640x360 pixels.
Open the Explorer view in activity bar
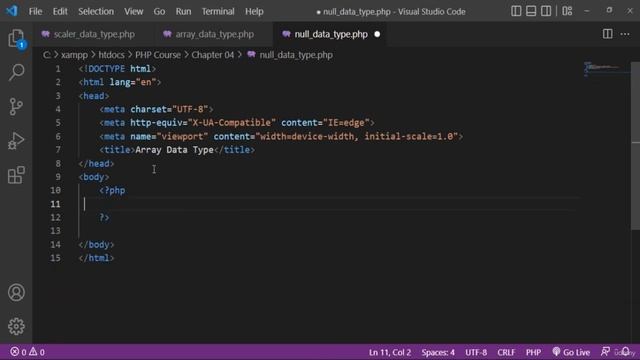(x=16, y=38)
